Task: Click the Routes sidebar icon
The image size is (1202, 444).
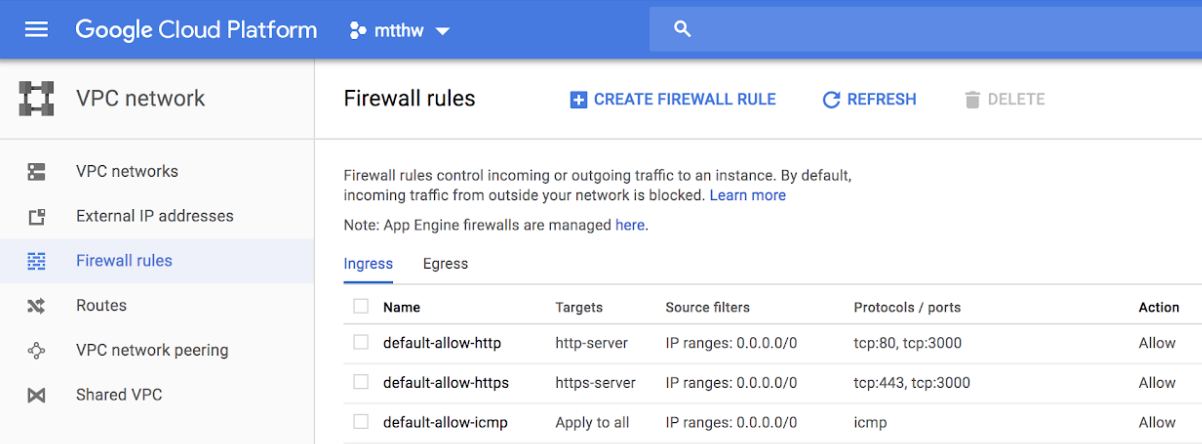Action: tap(37, 306)
